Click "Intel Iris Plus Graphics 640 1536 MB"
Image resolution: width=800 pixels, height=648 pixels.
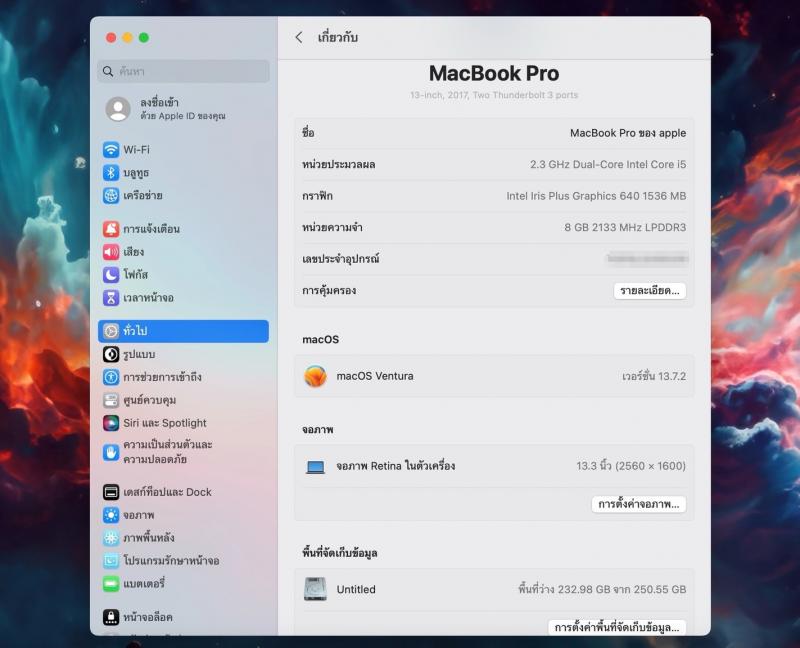tap(596, 196)
